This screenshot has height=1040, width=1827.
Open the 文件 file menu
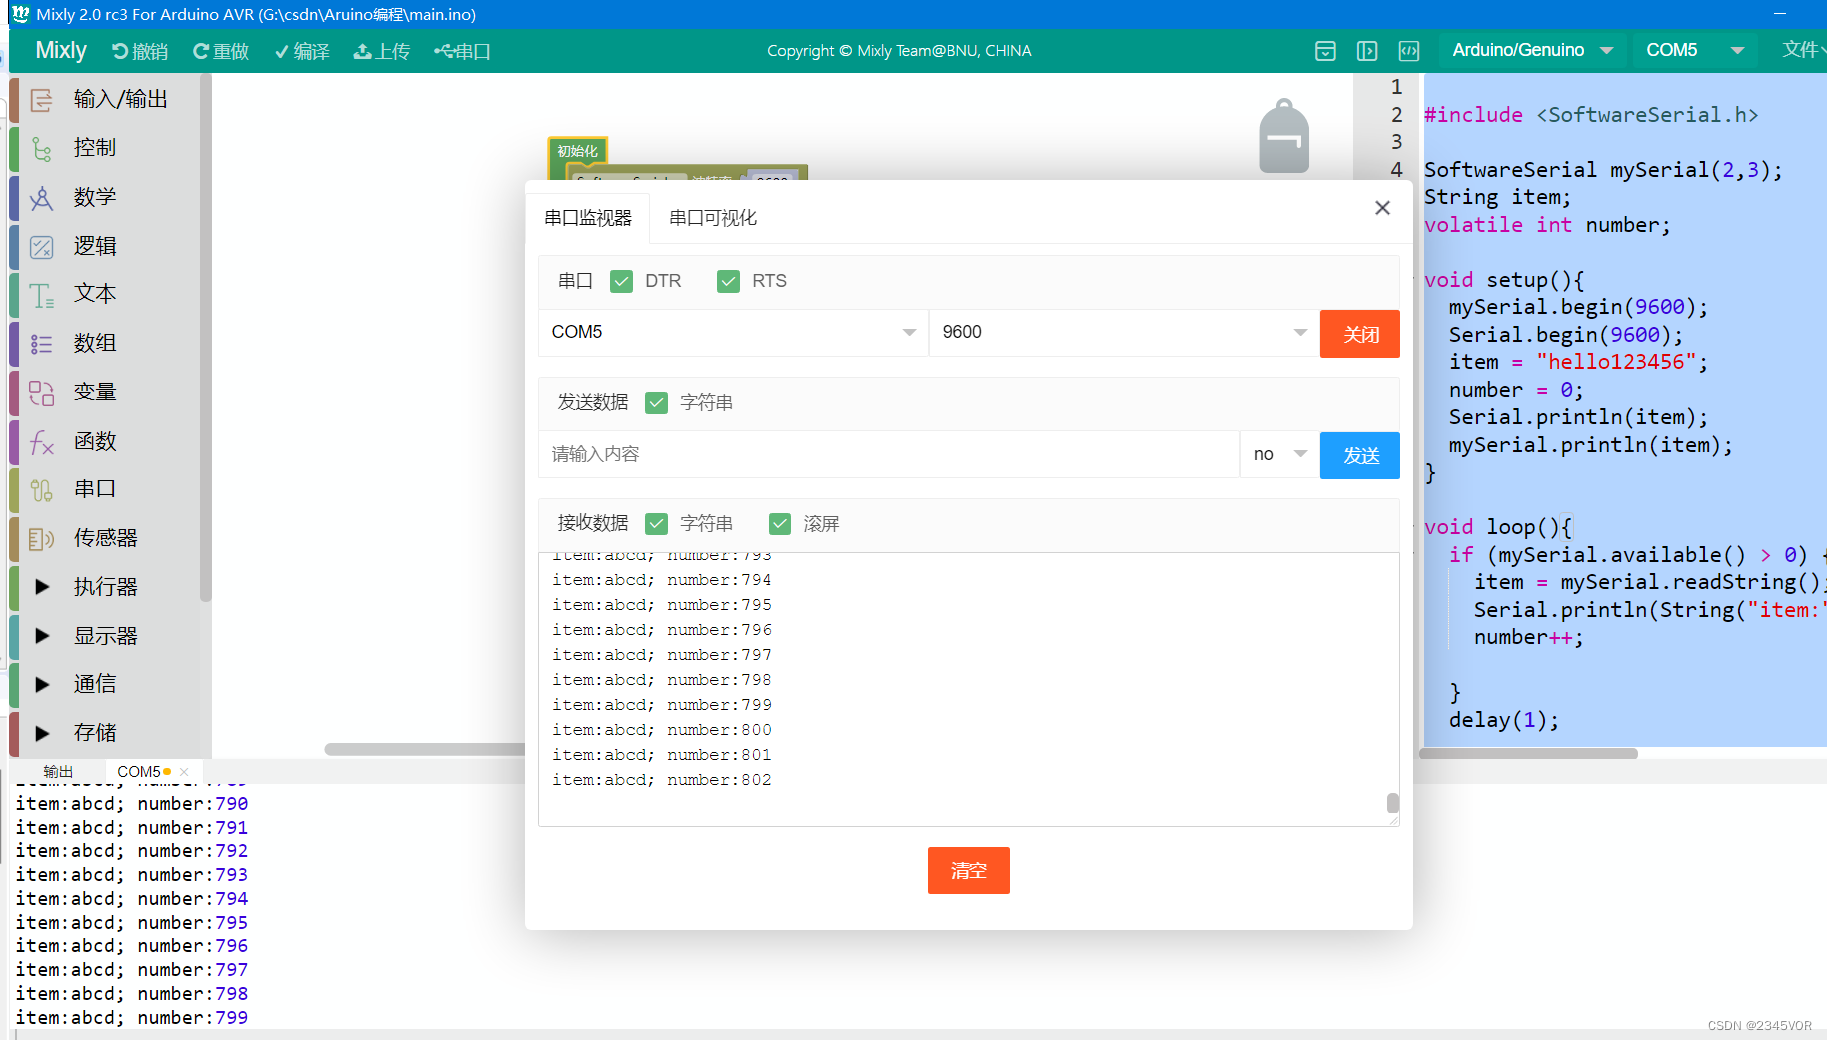click(x=1803, y=50)
